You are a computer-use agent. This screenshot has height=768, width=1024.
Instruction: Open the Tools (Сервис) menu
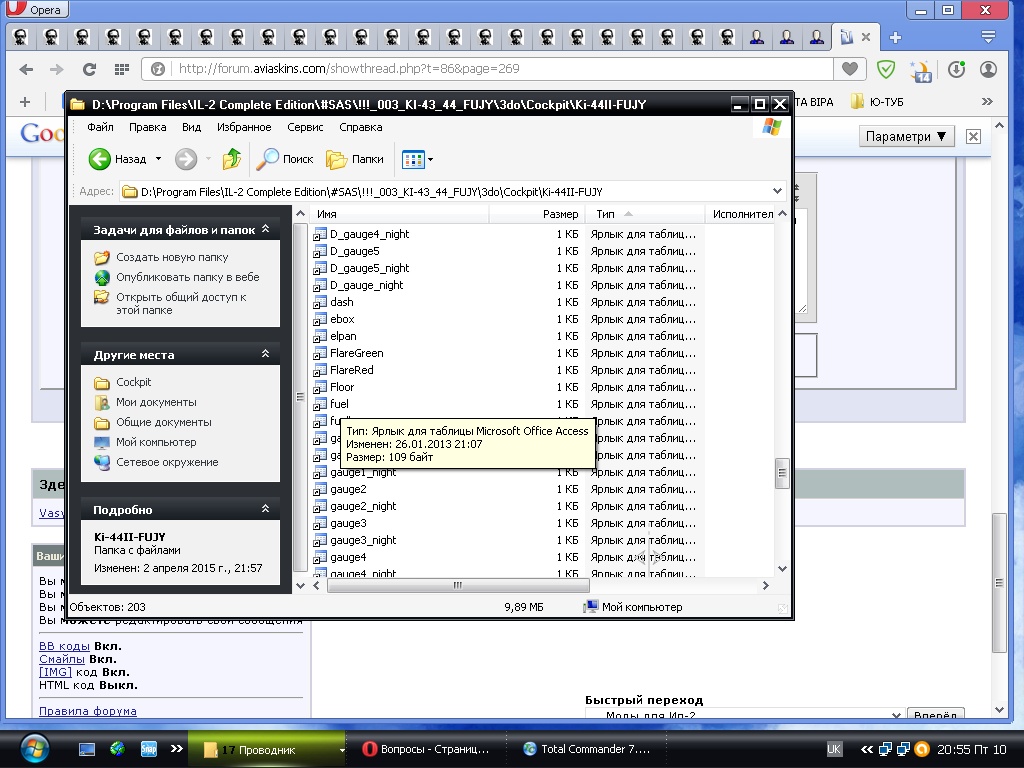[x=305, y=127]
